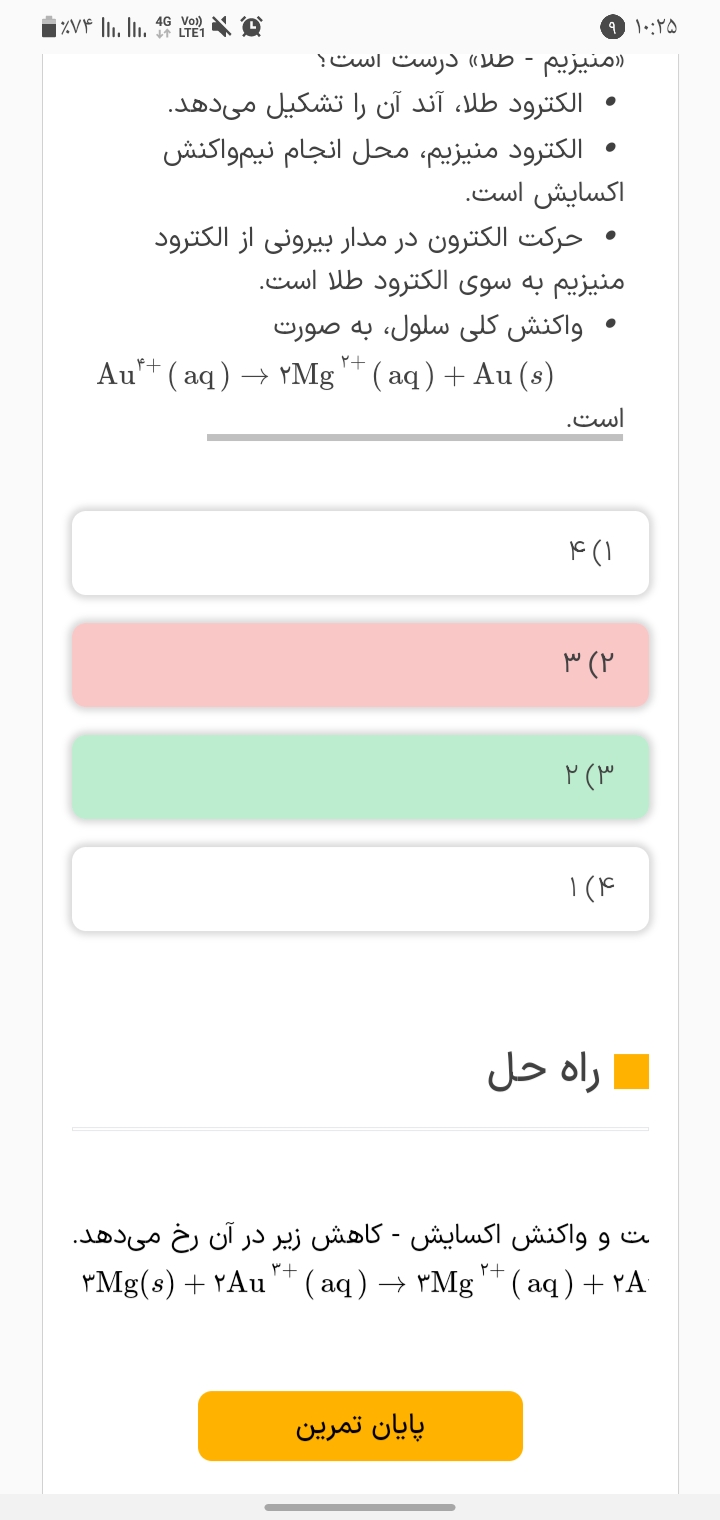
Task: Tap the clock showing ۱۰:۲۵
Action: pyautogui.click(x=655, y=27)
